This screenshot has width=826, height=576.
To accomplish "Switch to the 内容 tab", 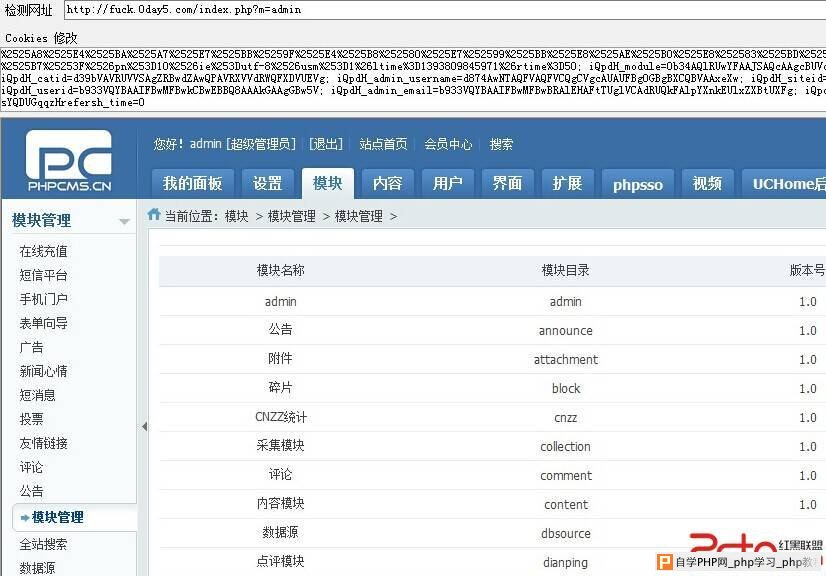I will (x=387, y=183).
